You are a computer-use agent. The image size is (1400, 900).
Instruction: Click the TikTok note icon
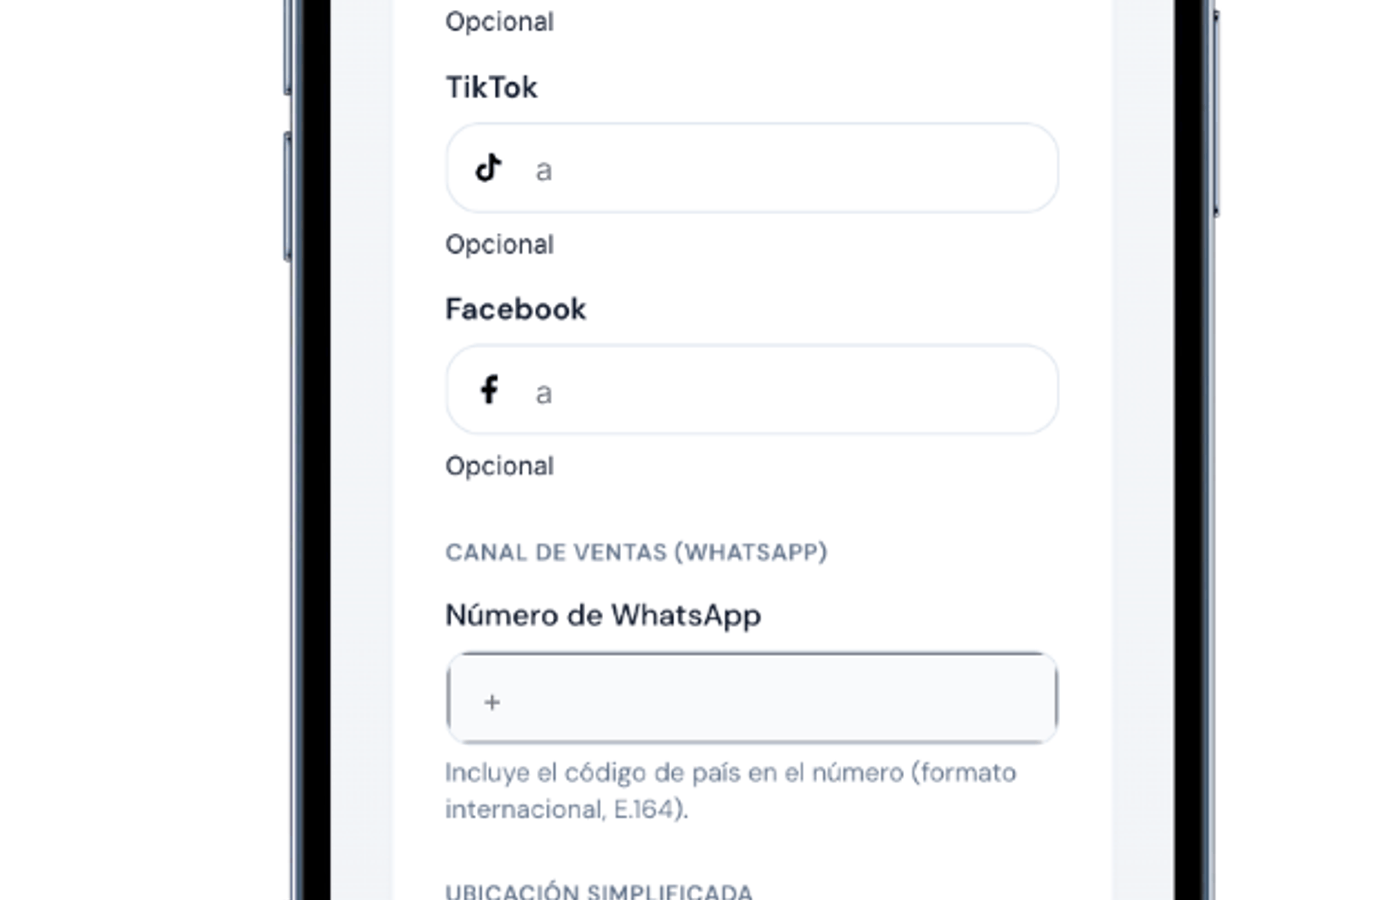point(487,168)
